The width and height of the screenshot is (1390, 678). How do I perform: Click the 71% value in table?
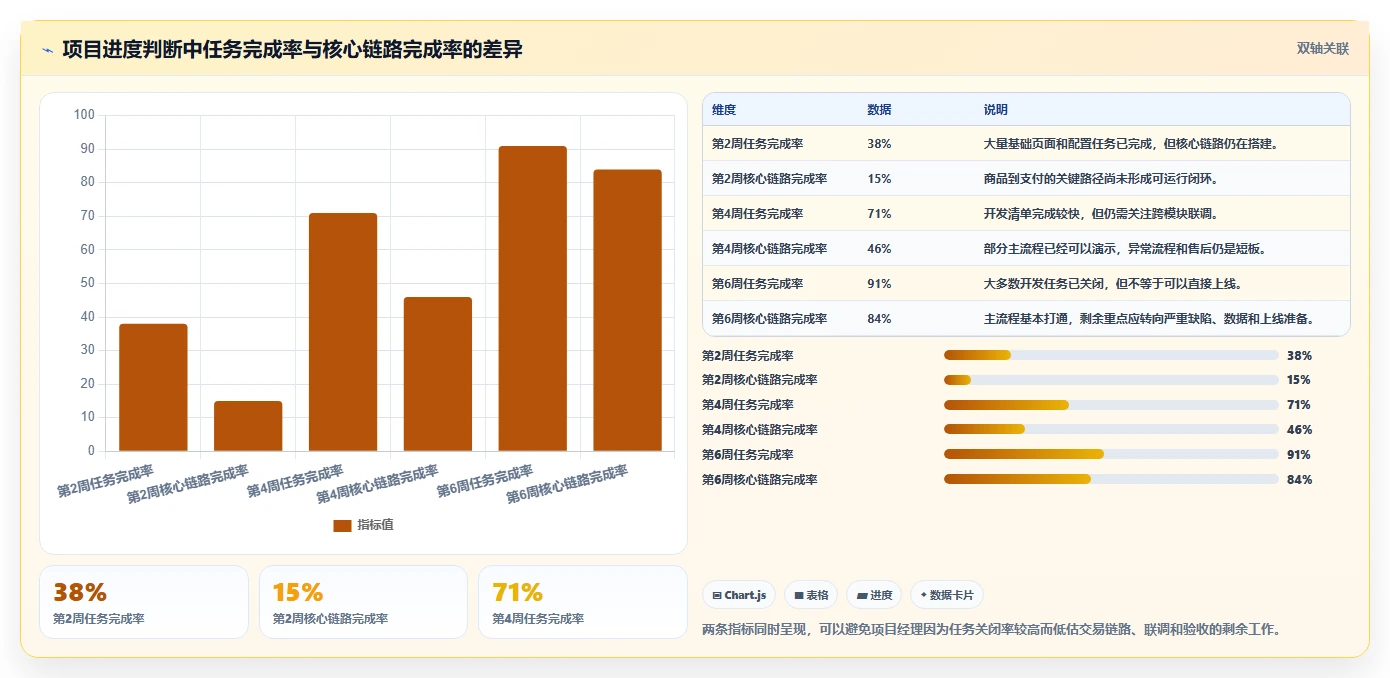click(x=879, y=214)
